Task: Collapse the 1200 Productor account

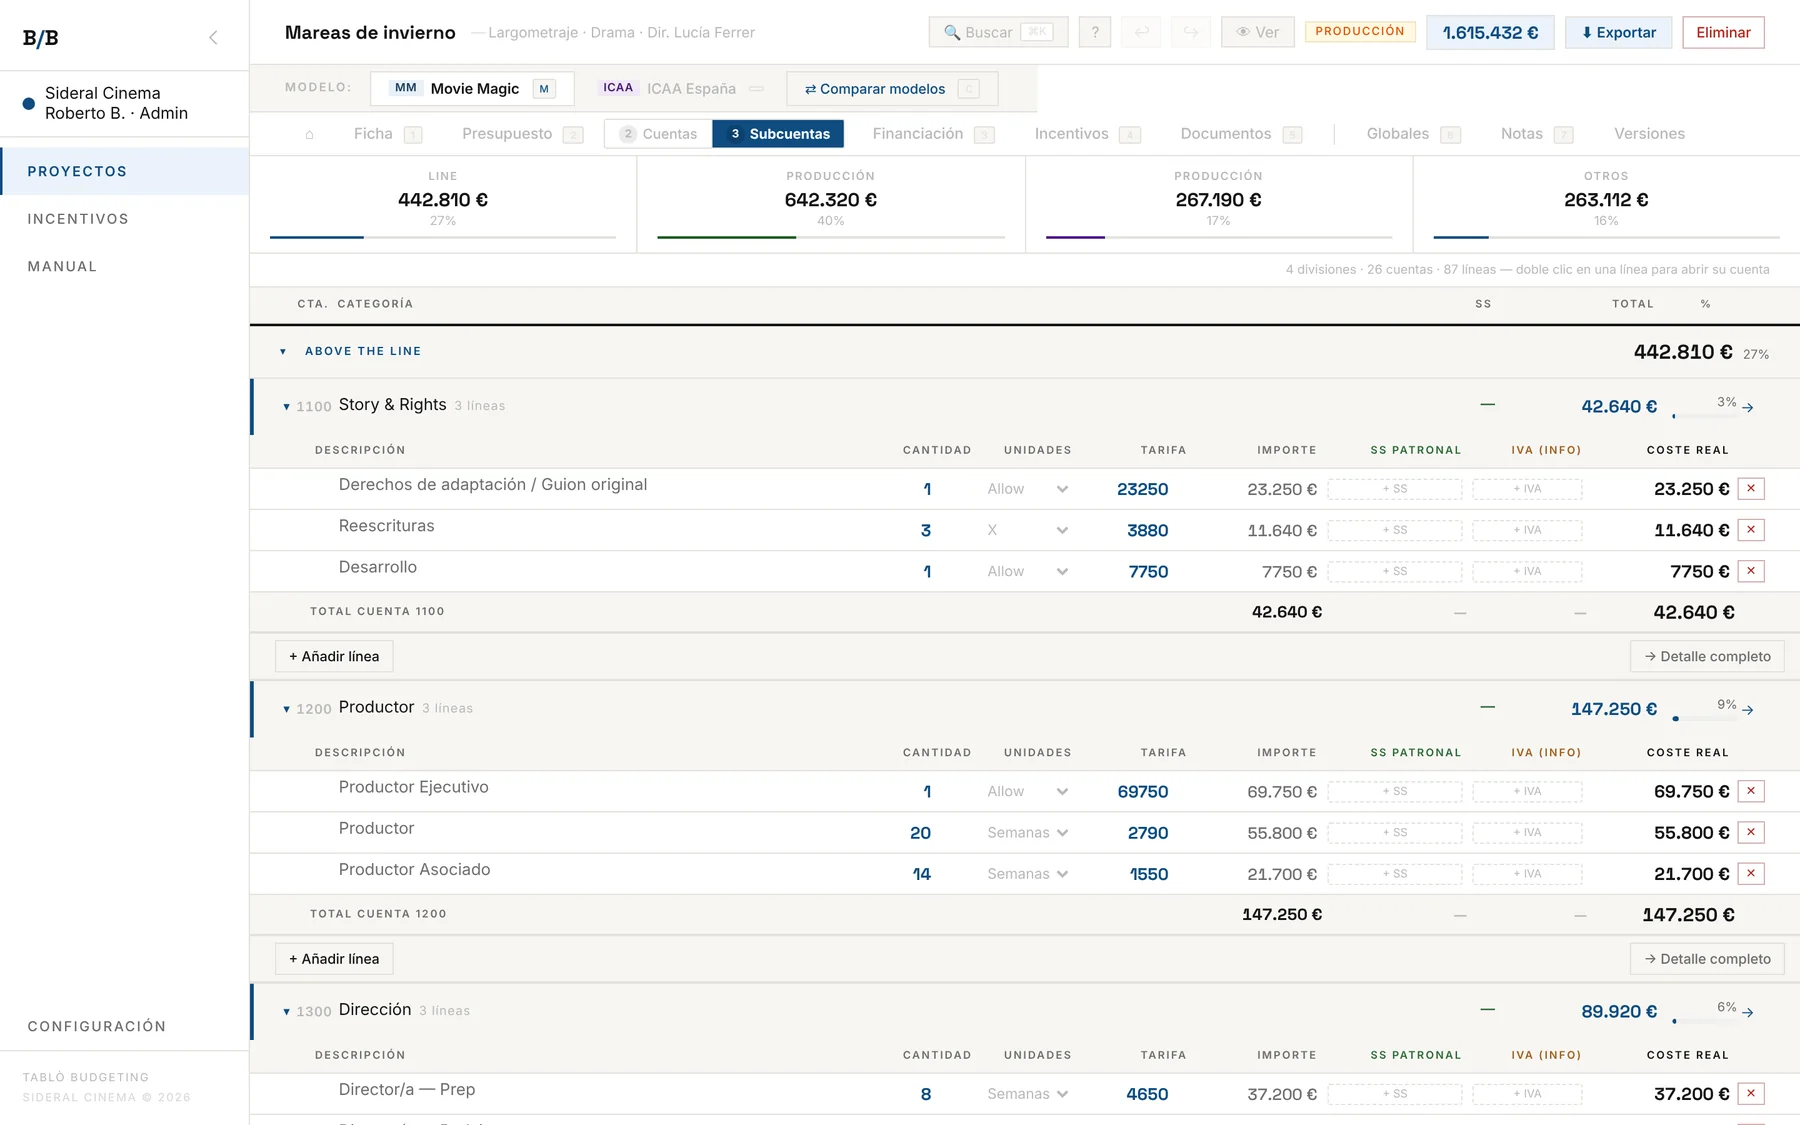Action: click(x=286, y=709)
